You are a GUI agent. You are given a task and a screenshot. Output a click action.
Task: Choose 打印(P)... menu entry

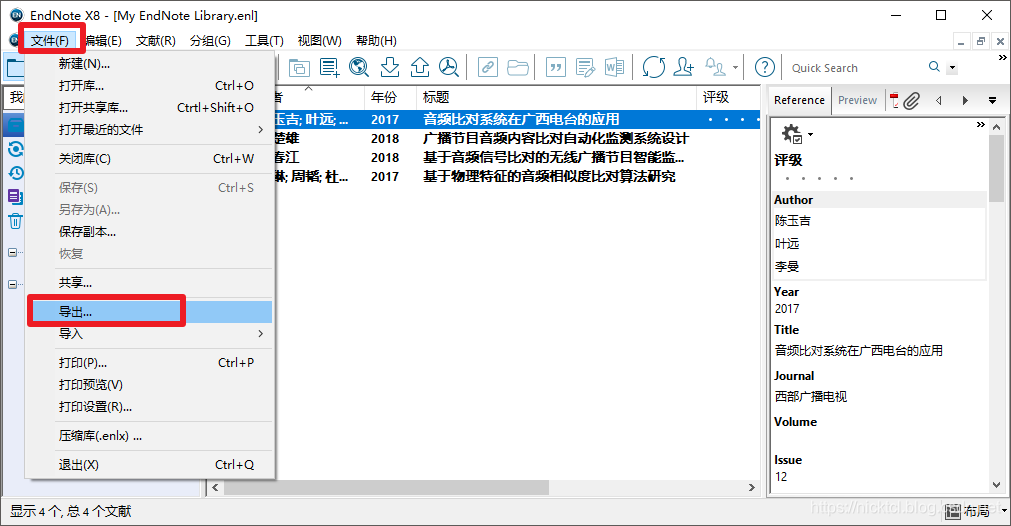pos(150,362)
